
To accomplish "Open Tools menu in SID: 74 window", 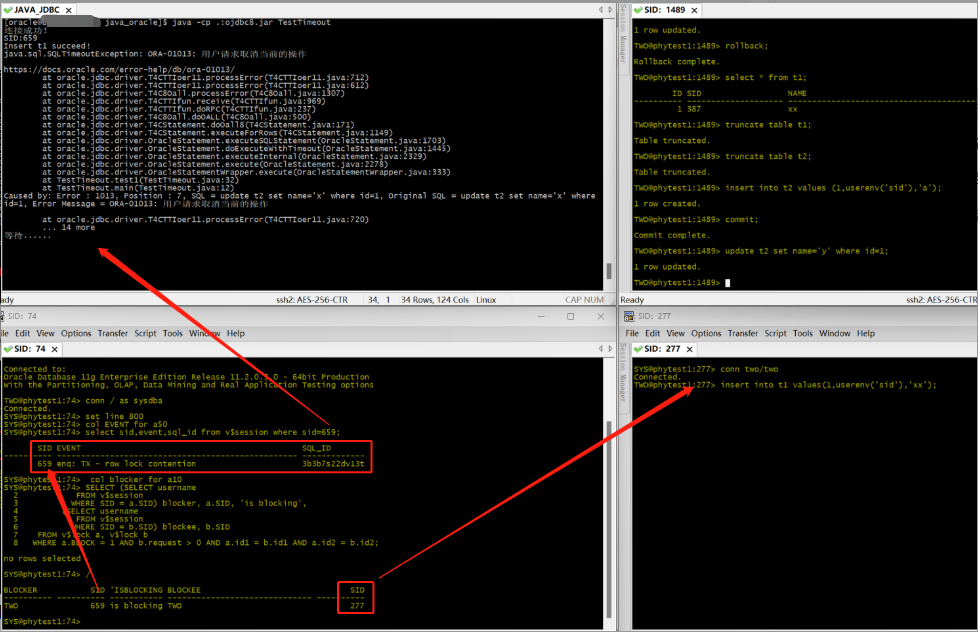I will (173, 333).
